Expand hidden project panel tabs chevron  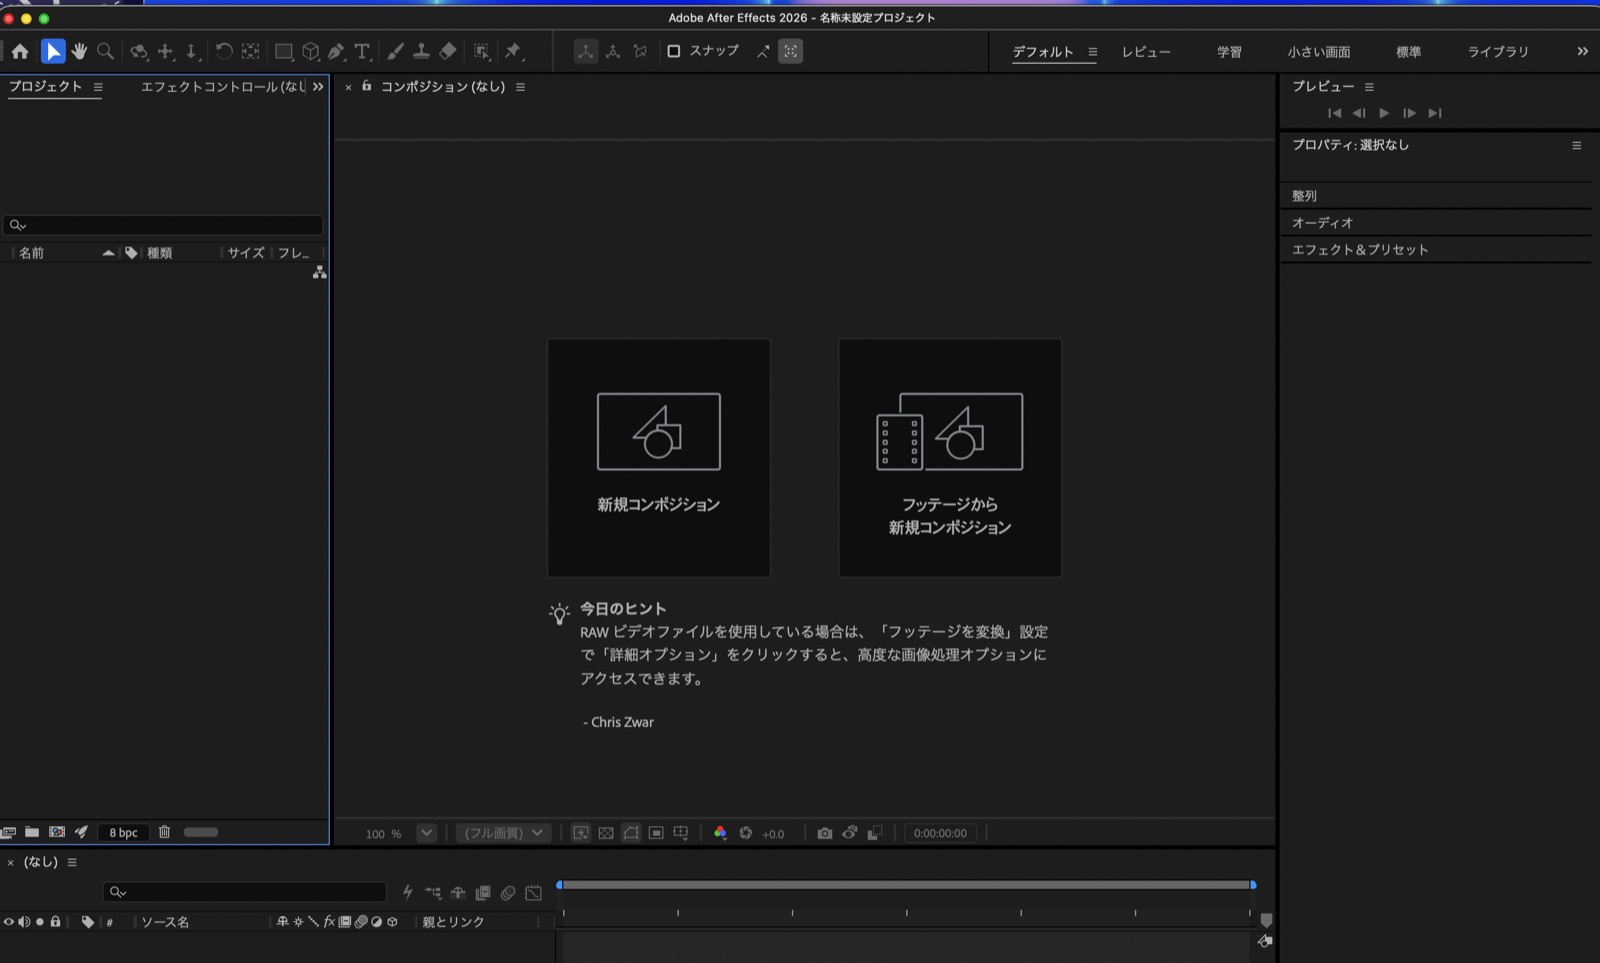click(318, 87)
